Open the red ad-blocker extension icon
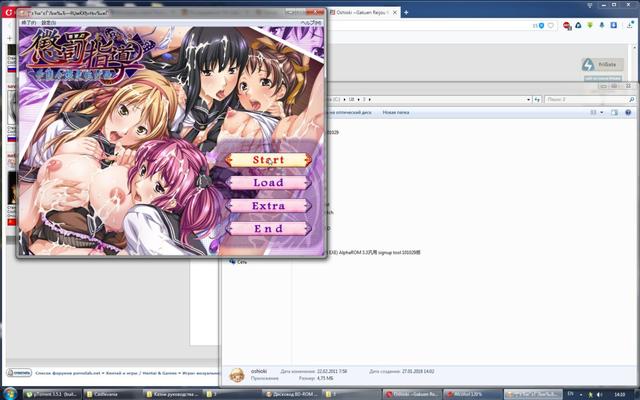This screenshot has height=400, width=640. (567, 26)
